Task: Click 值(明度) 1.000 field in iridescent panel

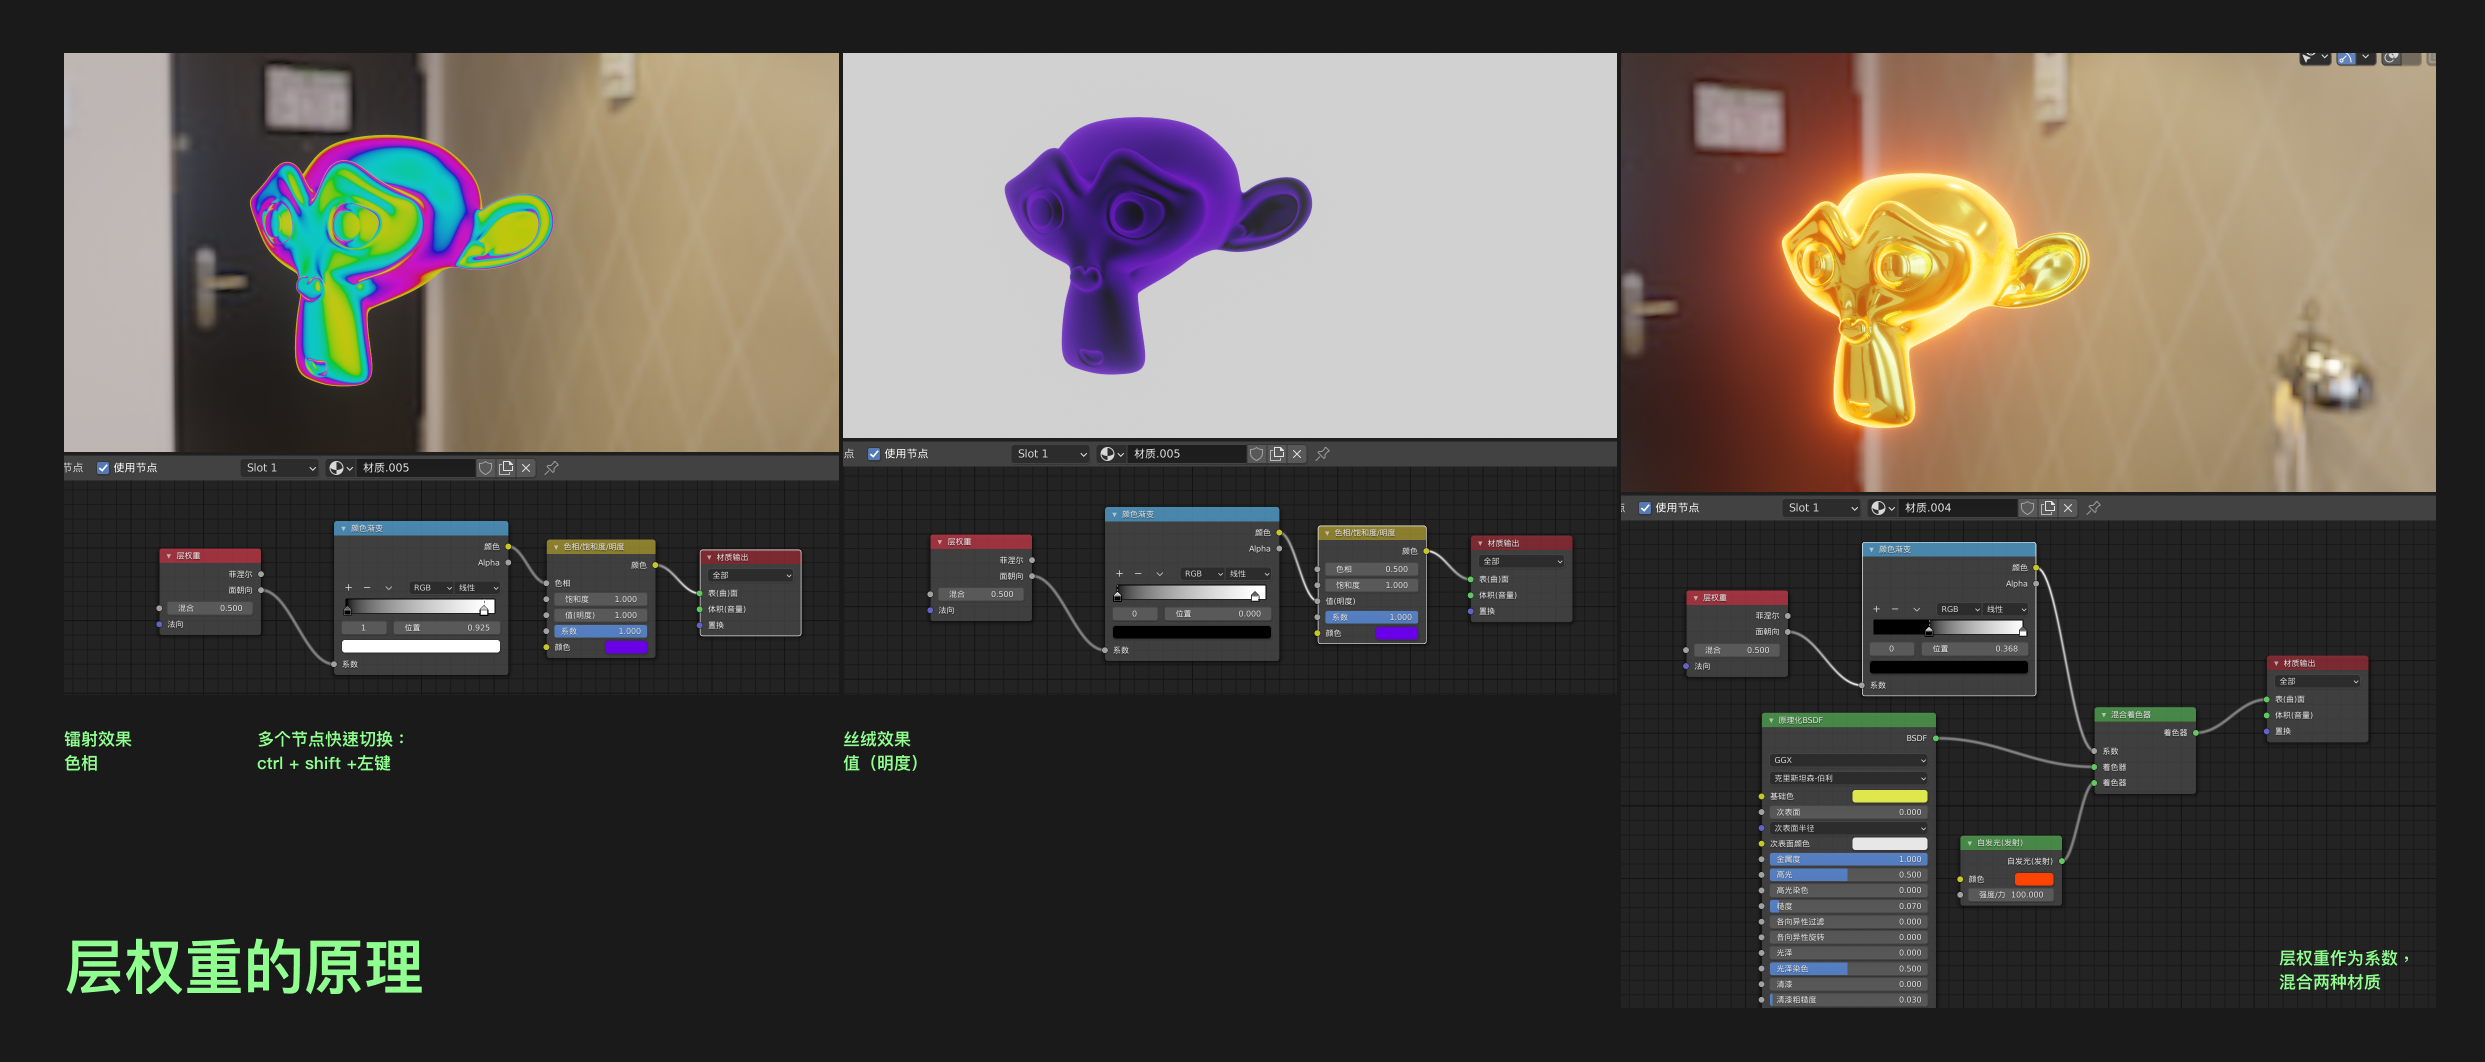Action: [x=600, y=615]
